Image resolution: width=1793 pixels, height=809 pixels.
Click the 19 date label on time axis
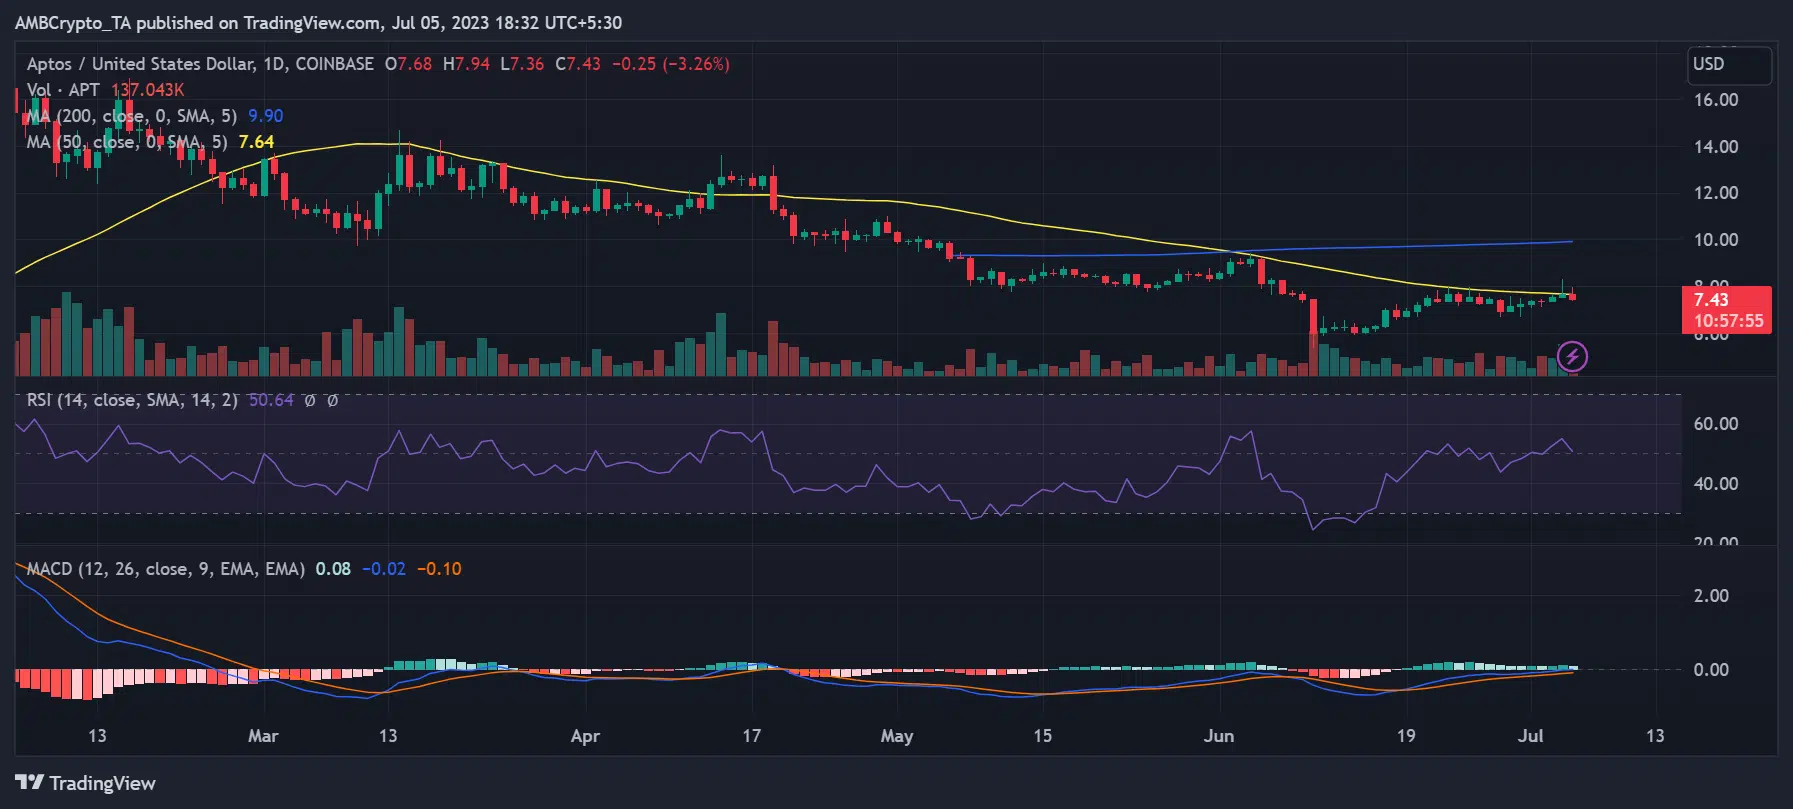(x=1406, y=736)
